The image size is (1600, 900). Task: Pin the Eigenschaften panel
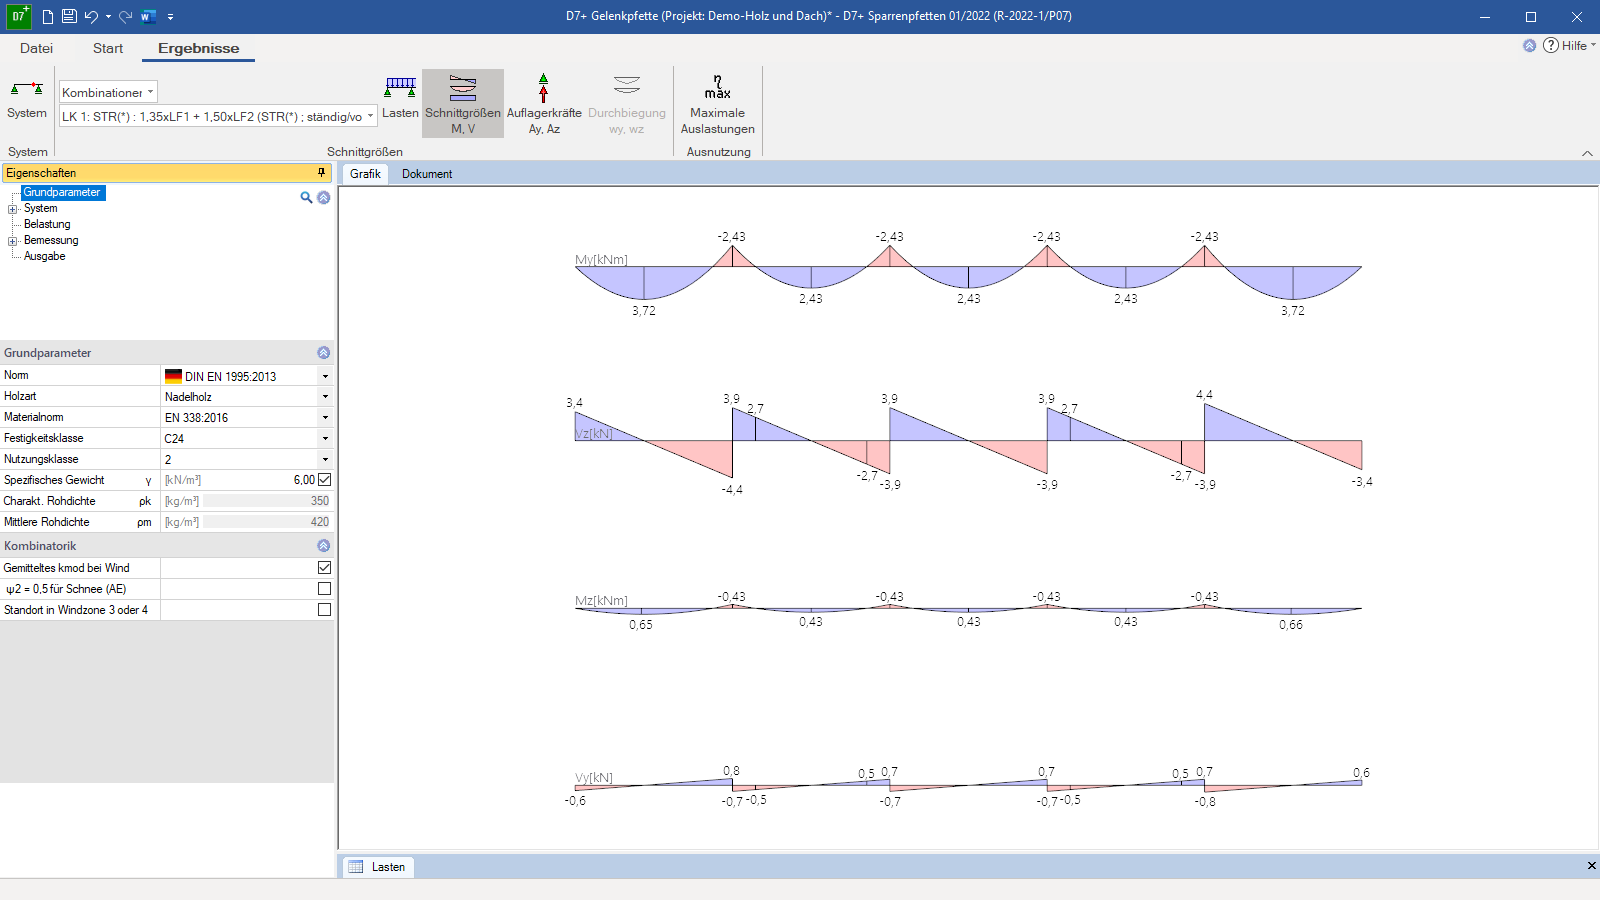pyautogui.click(x=321, y=173)
